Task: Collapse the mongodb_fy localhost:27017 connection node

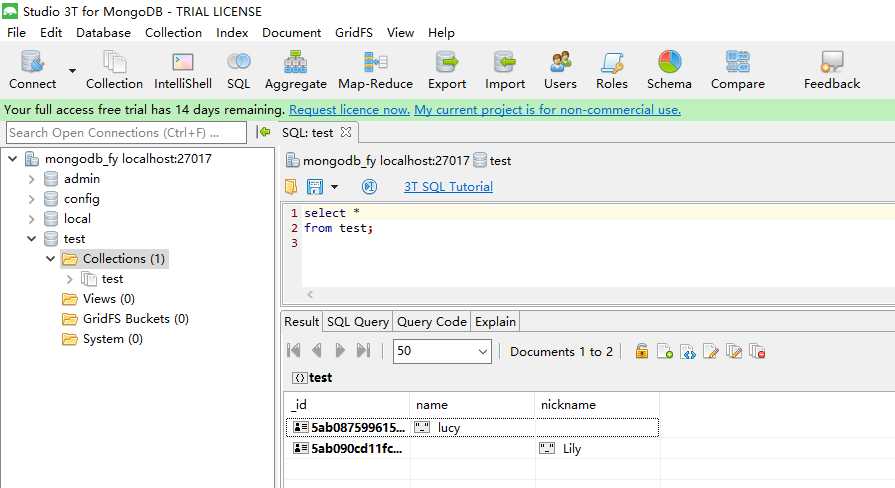Action: coord(13,159)
